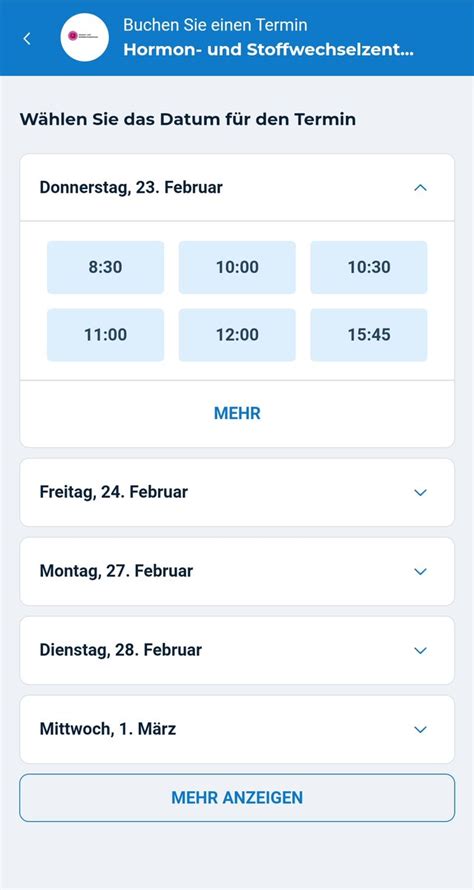
Task: Expand the Dienstag, 28. Februar chevron
Action: [x=420, y=650]
